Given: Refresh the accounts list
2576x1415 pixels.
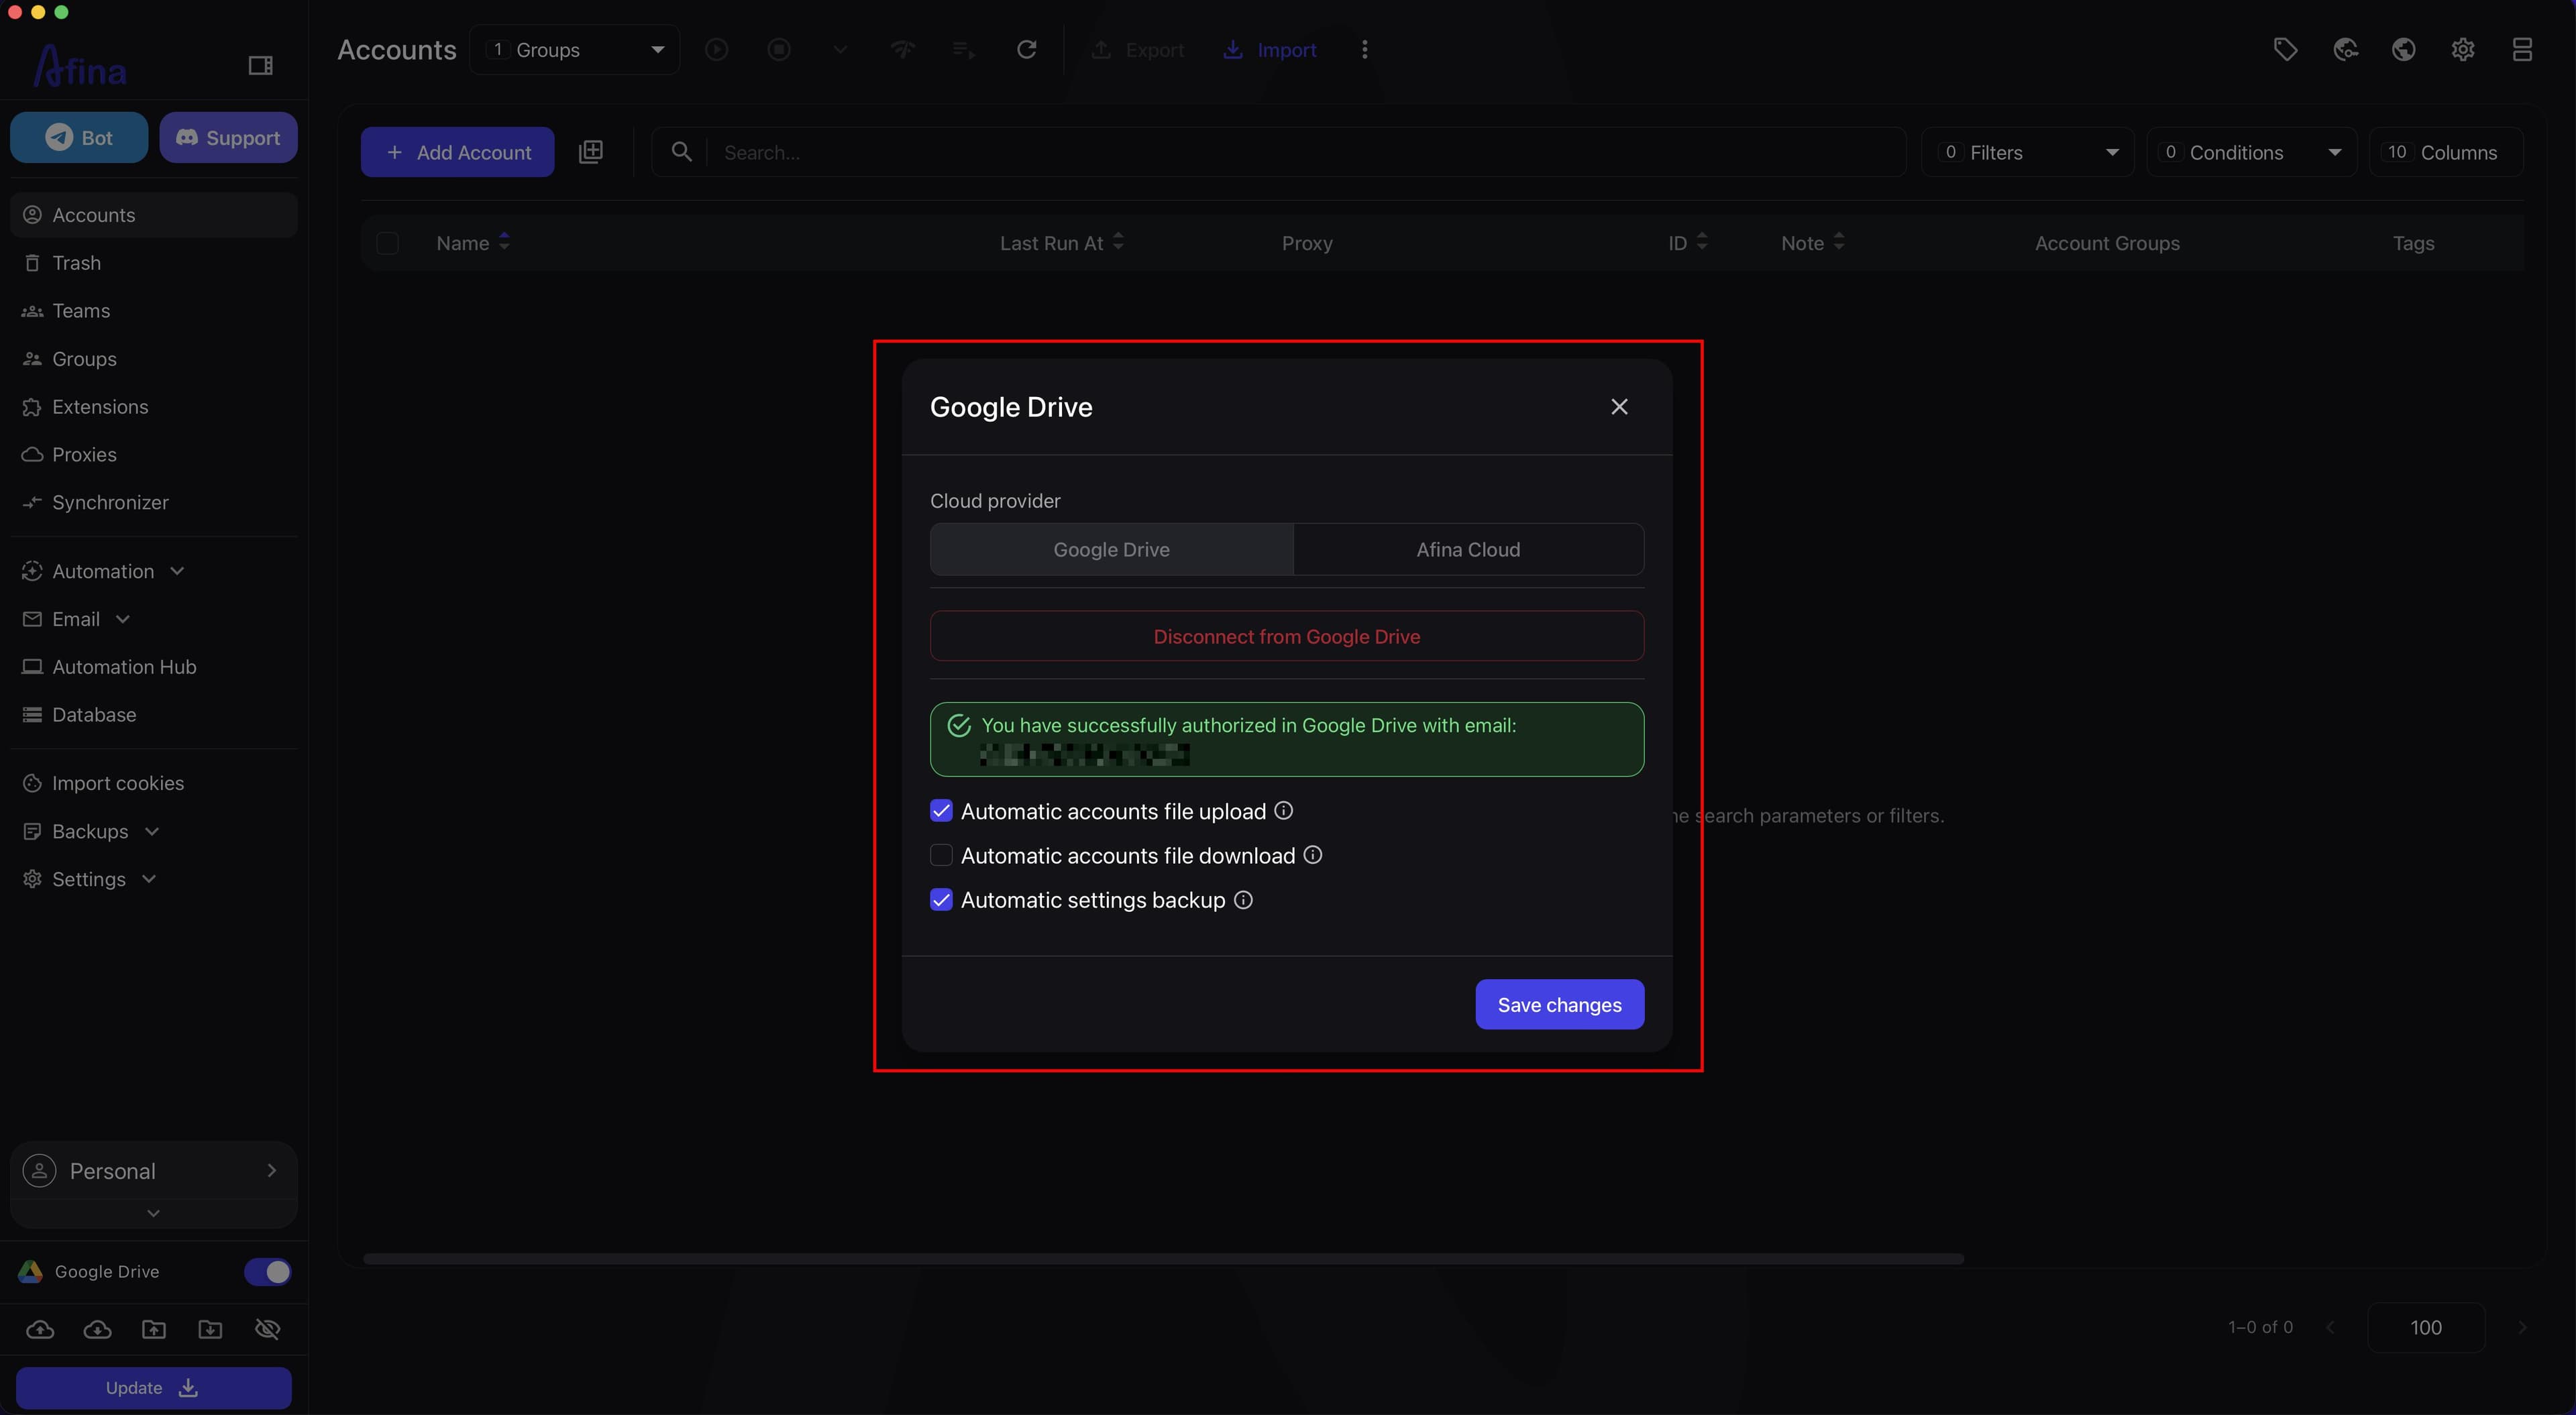Looking at the screenshot, I should (1026, 49).
